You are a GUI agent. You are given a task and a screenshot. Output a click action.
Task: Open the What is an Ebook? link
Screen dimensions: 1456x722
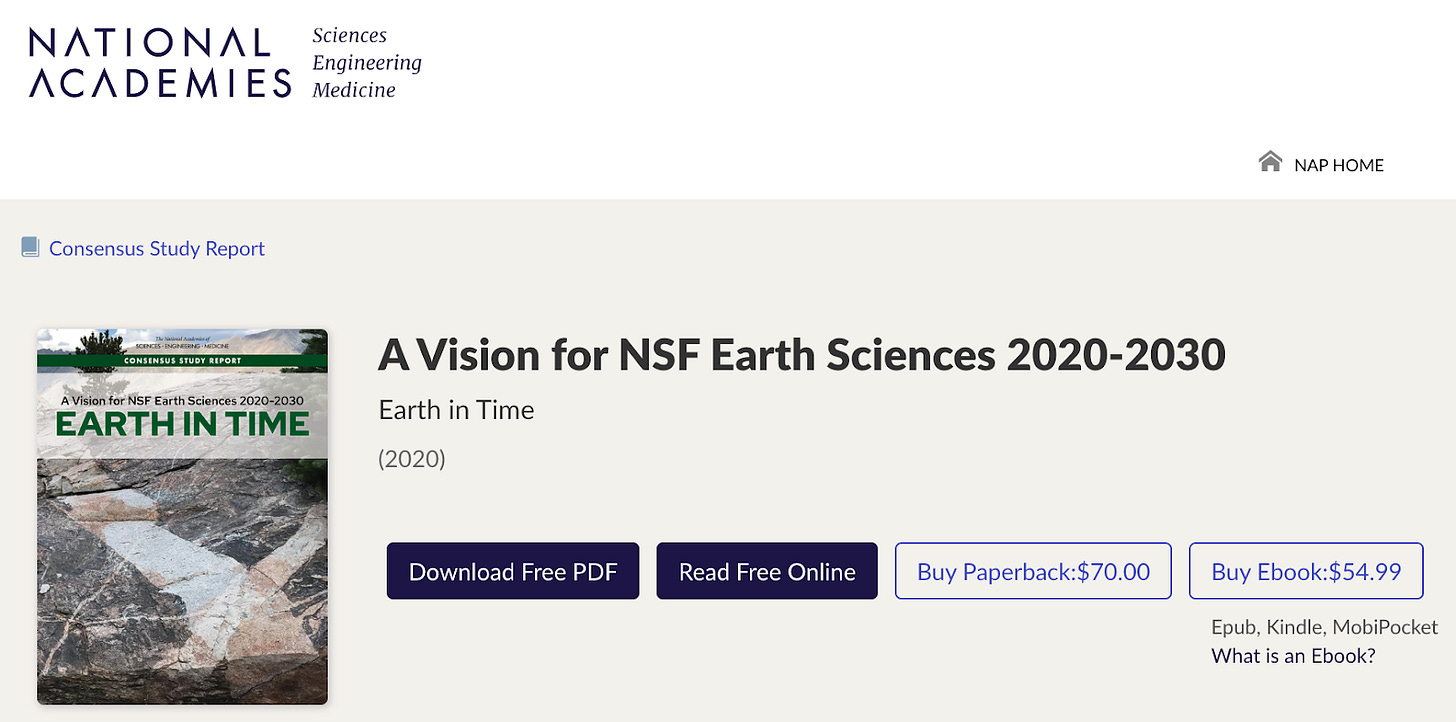coord(1293,656)
